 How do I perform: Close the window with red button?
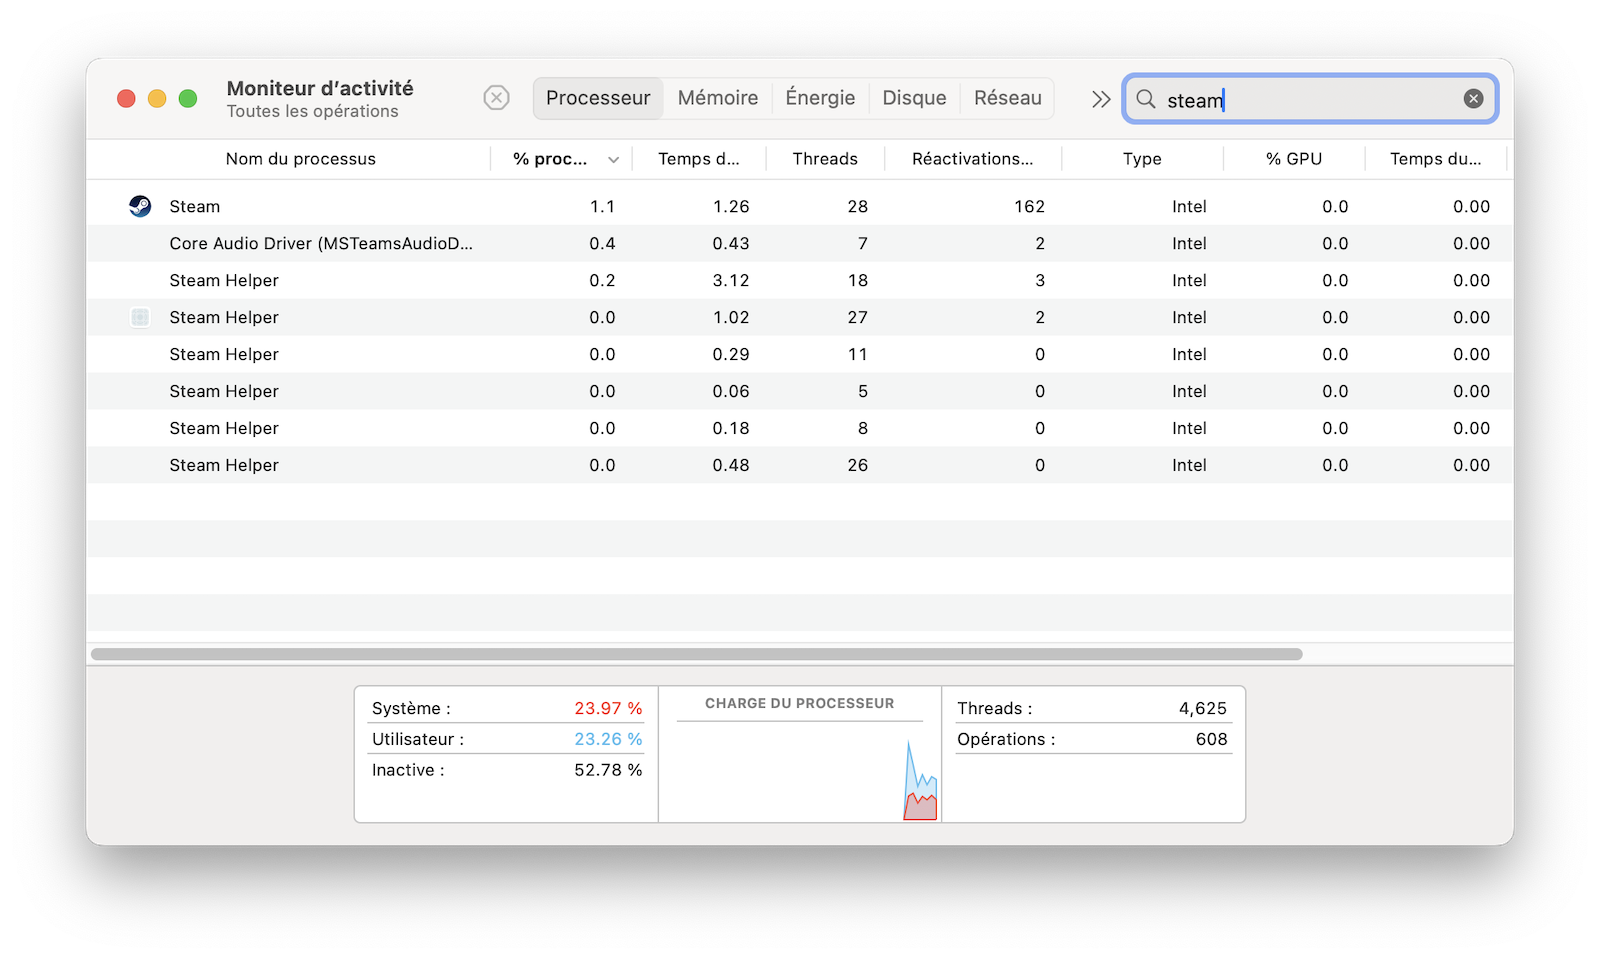126,98
